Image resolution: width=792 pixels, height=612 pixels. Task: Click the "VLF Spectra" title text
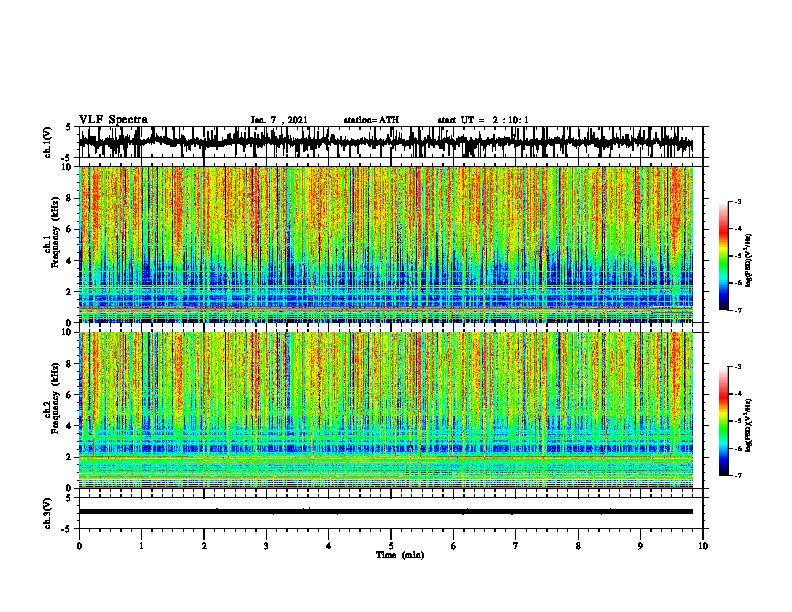tap(113, 120)
